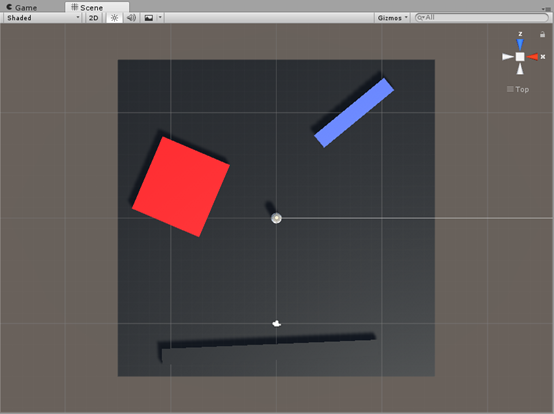Open the panel options menu icon
Viewport: 554px width, 414px height.
pos(547,8)
